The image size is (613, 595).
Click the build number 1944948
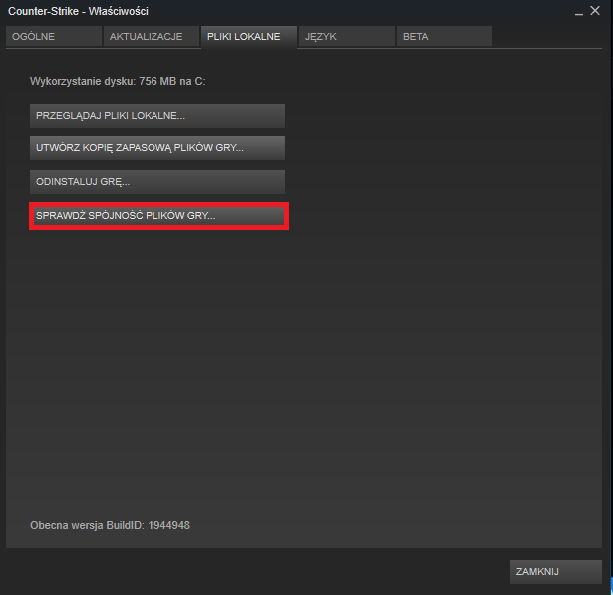click(x=169, y=525)
